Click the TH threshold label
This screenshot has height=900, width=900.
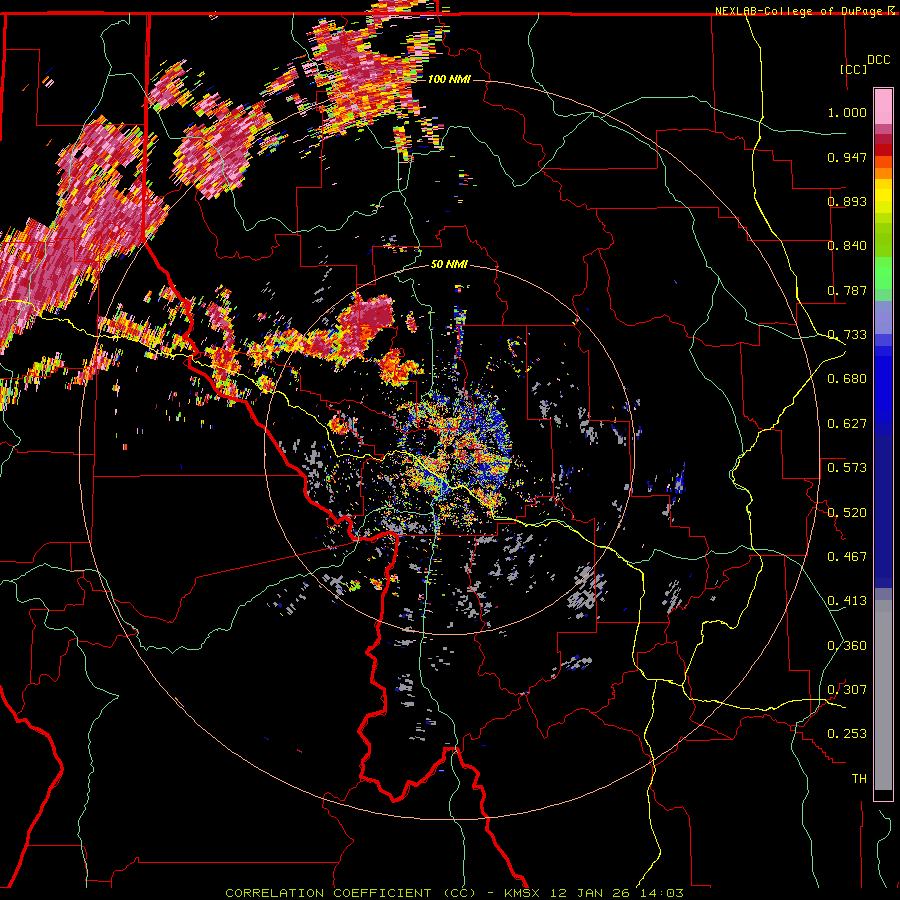tap(859, 779)
